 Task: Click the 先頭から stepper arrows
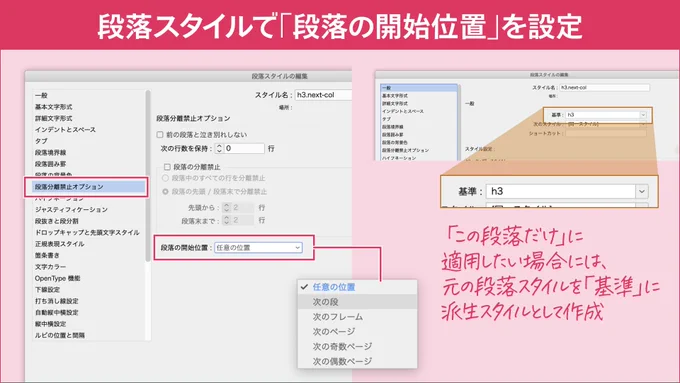pos(226,208)
